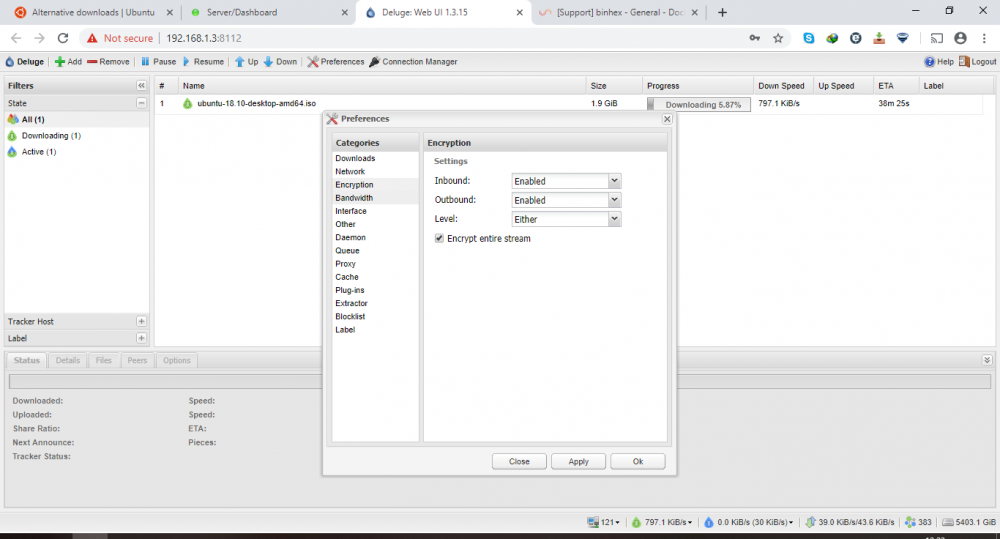Collapse the bottom details panel
The image size is (1000, 539).
pyautogui.click(x=987, y=360)
